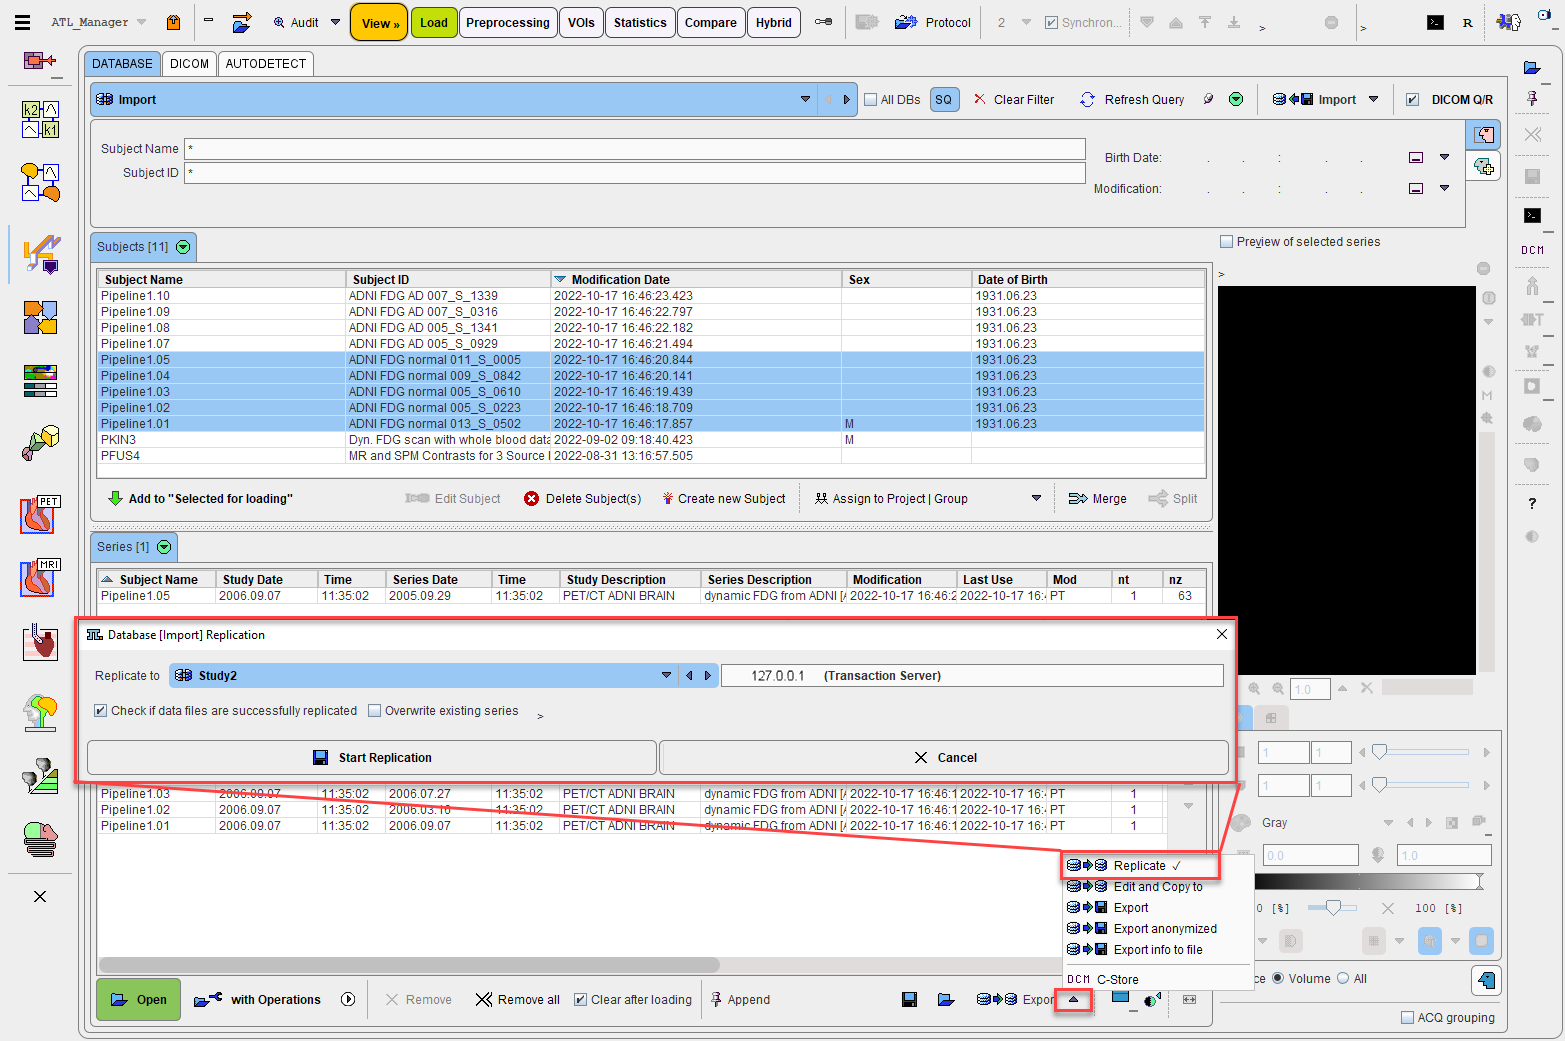The image size is (1565, 1041).
Task: Open the Gray color table dropdown
Action: point(1388,823)
